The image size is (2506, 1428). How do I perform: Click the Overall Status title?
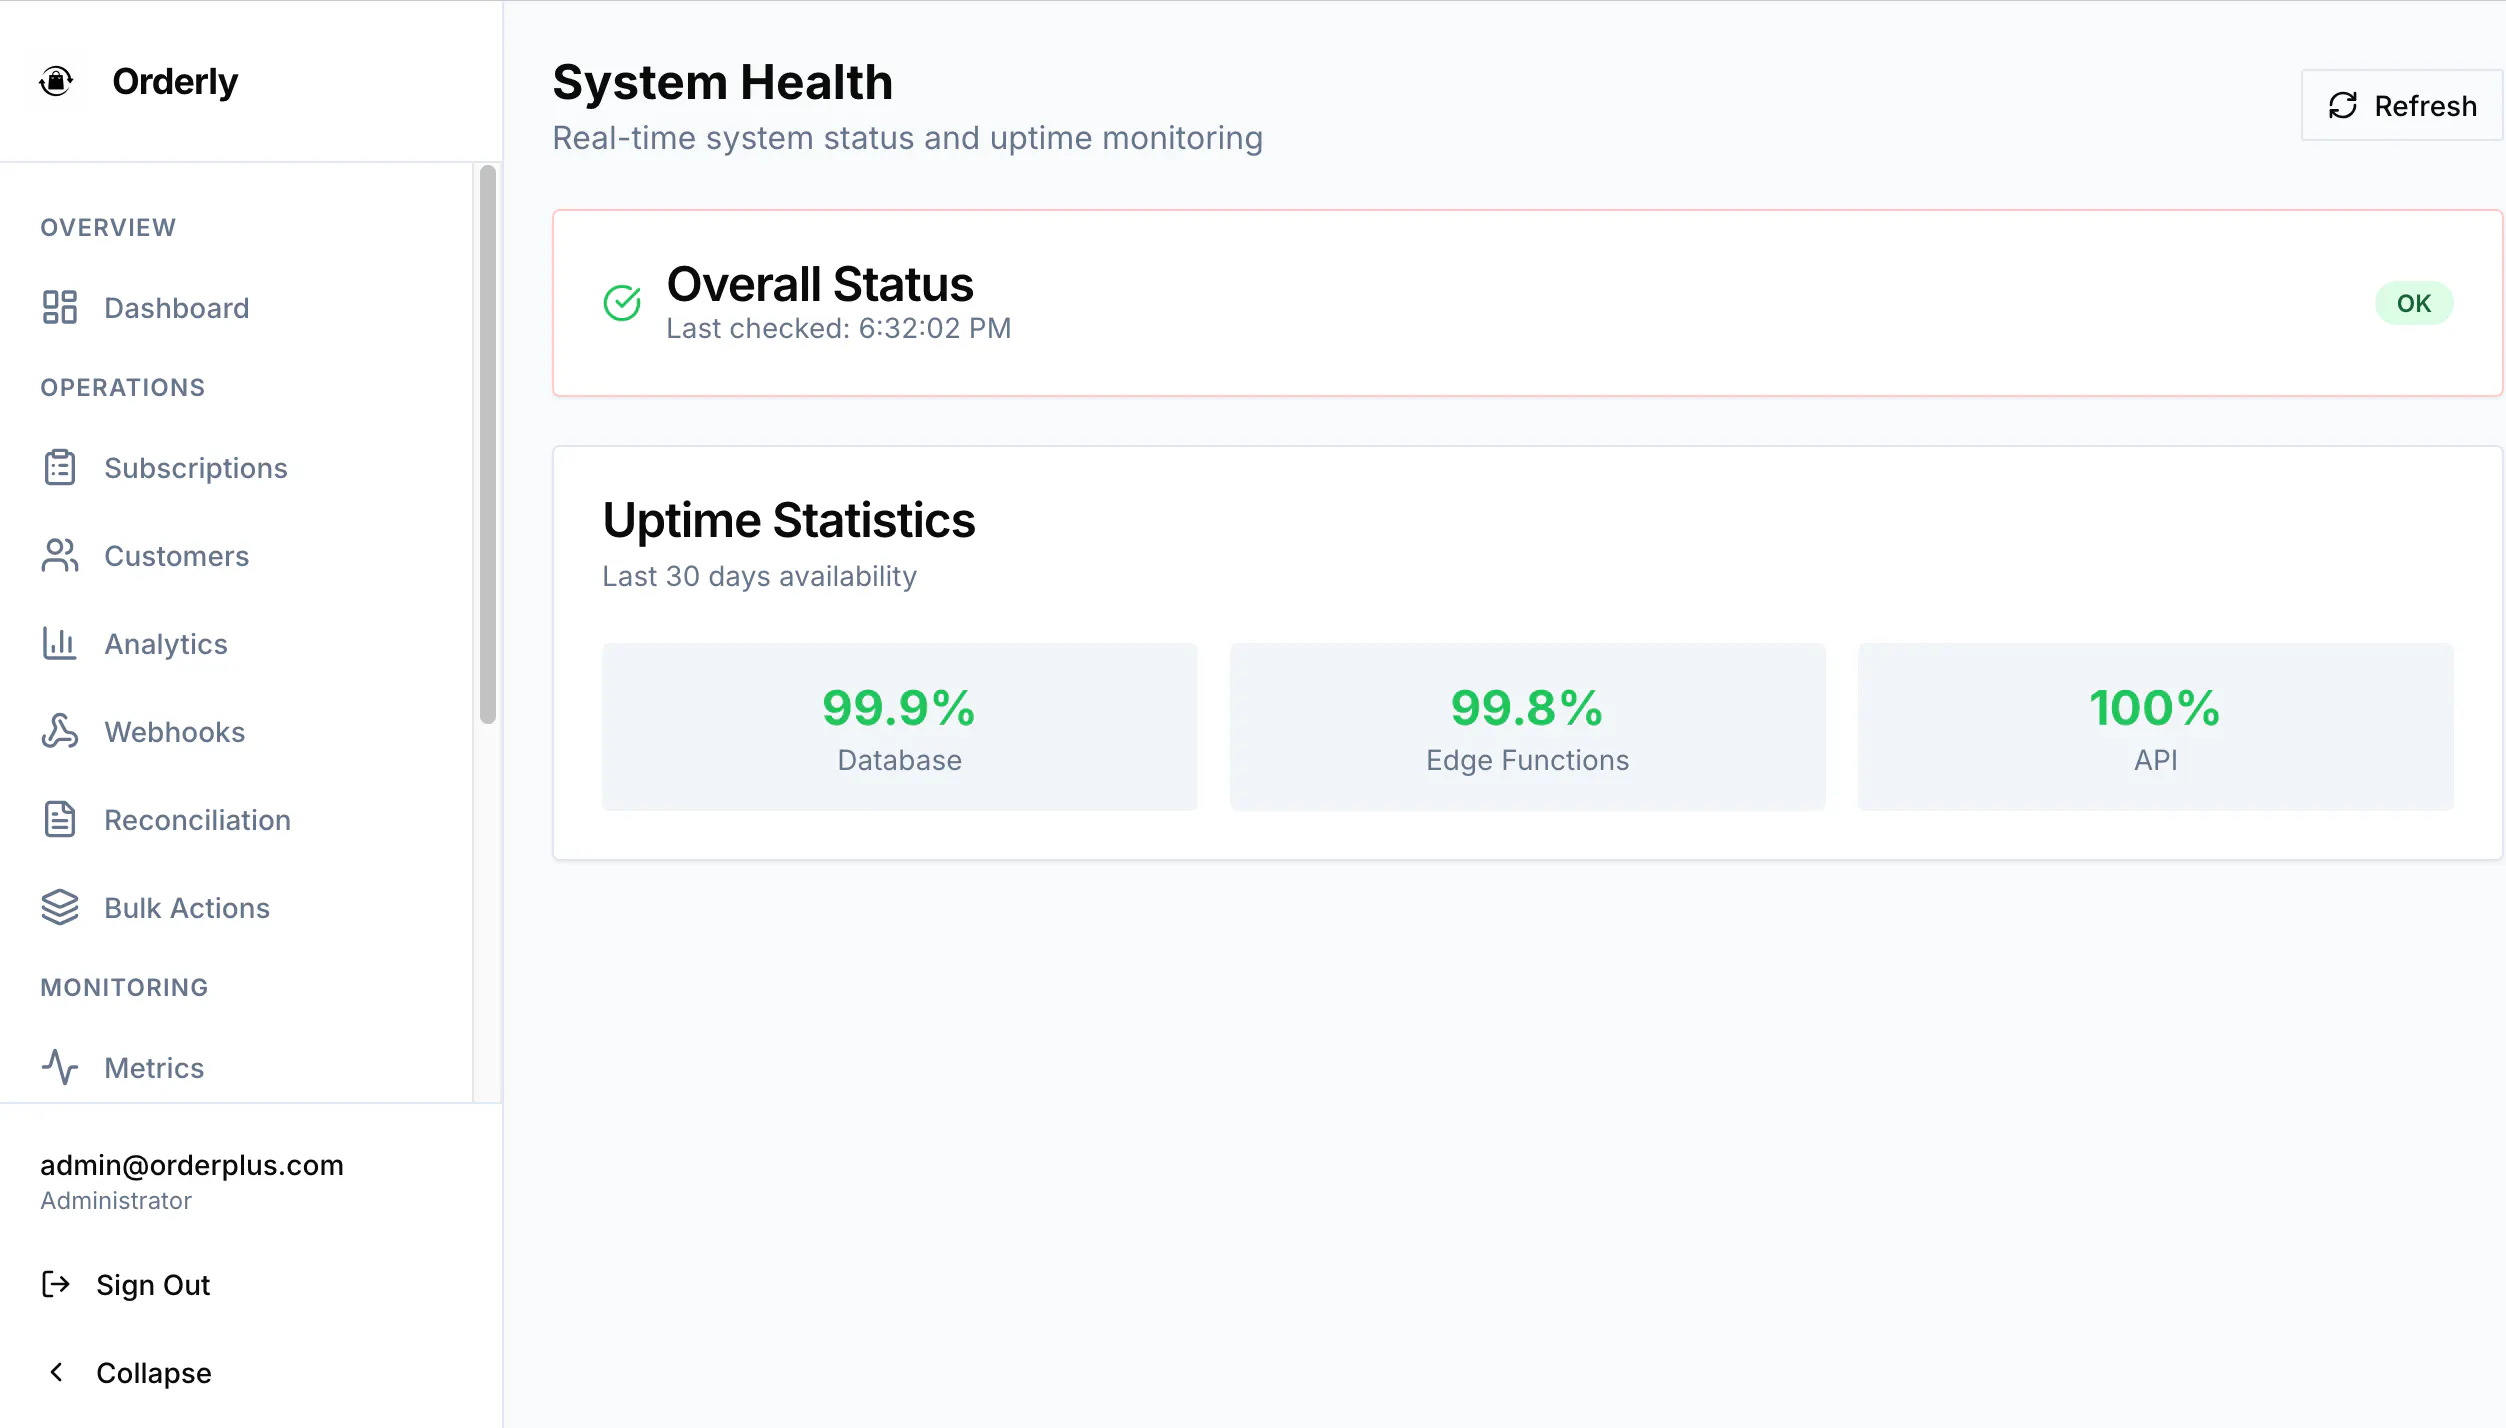pyautogui.click(x=820, y=284)
